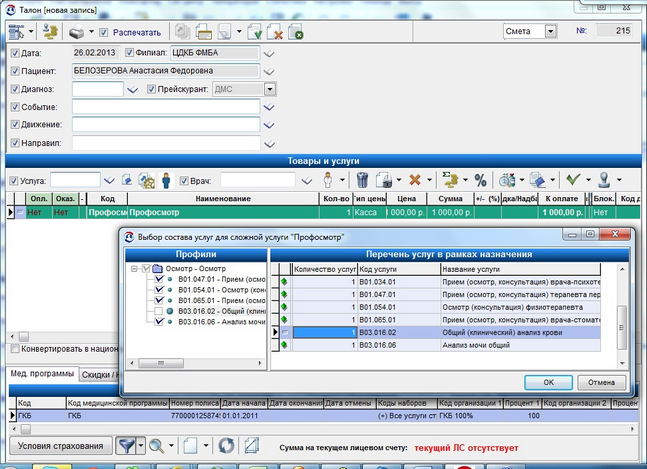This screenshot has height=469, width=647.
Task: Select the B01.047.01 tree item in Профили
Action: click(x=222, y=279)
